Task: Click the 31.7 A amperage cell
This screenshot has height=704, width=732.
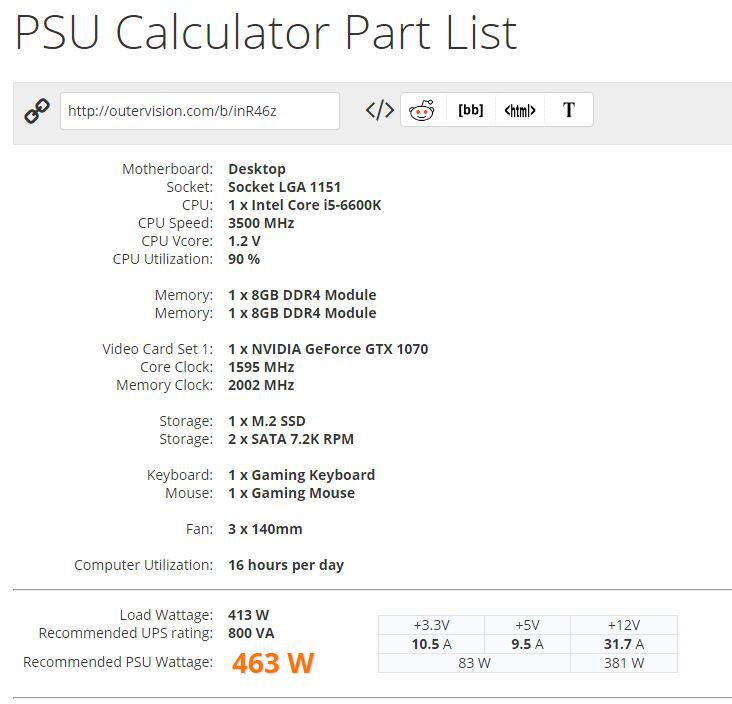Action: [624, 644]
